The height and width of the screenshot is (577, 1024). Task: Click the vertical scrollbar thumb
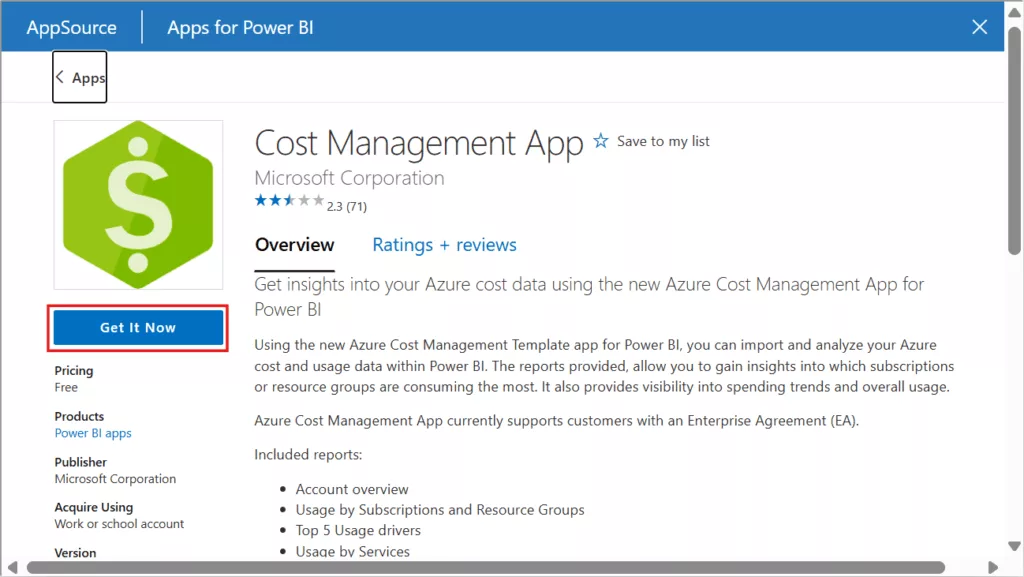(x=1014, y=140)
